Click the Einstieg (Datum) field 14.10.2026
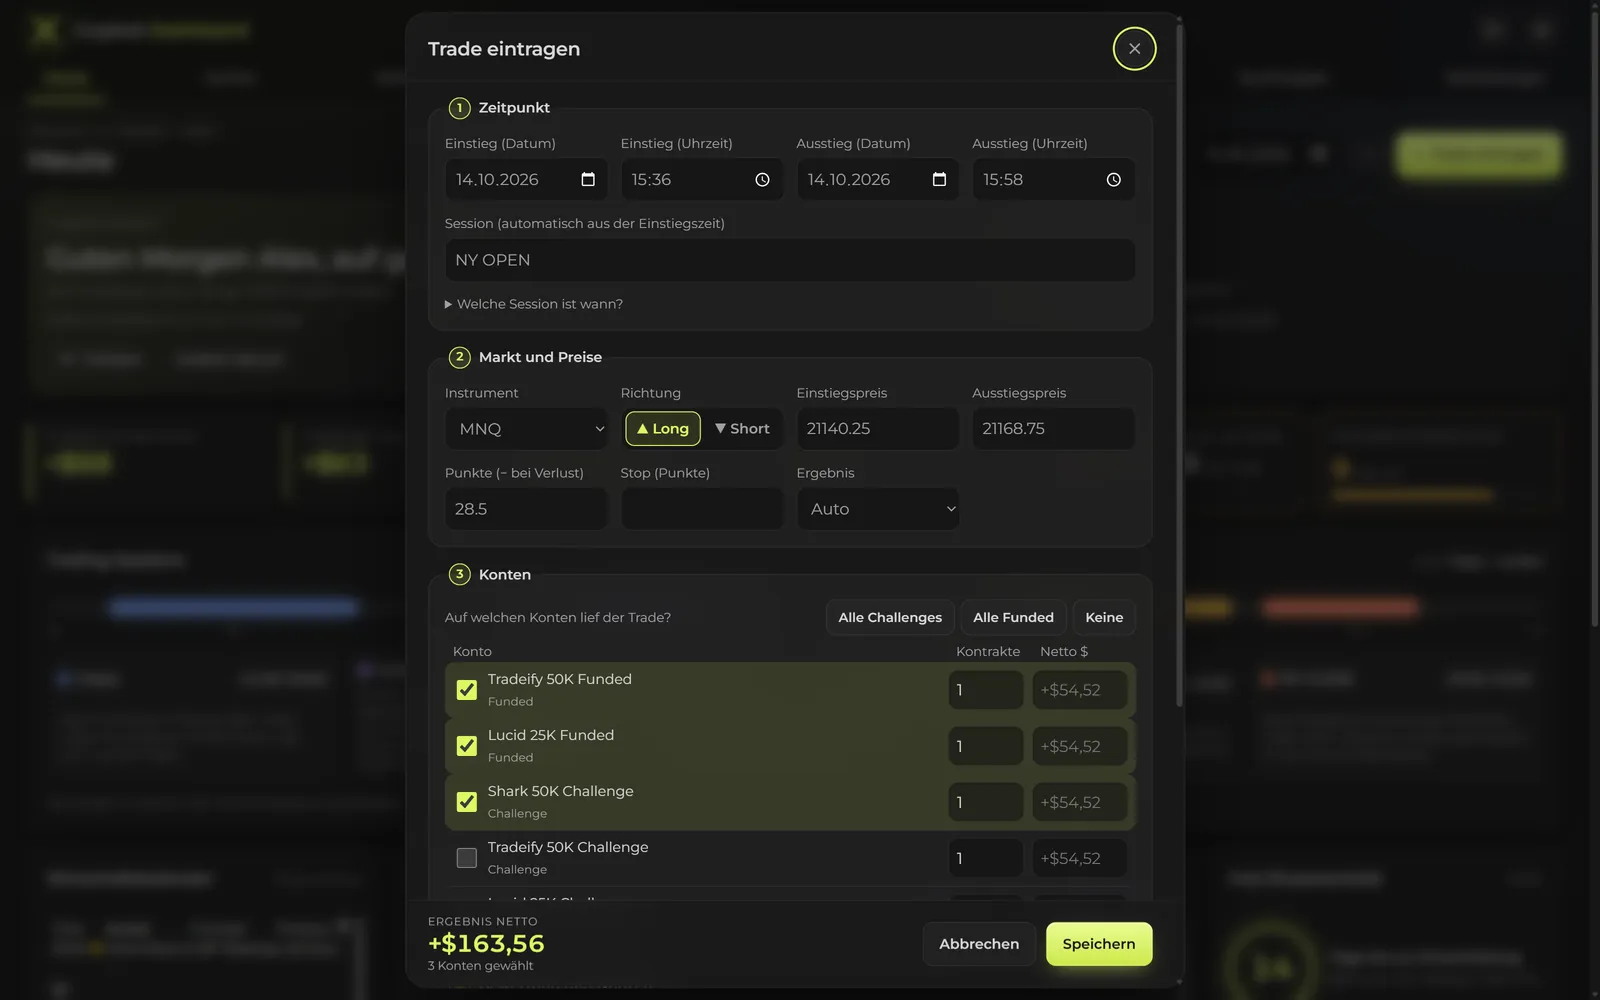This screenshot has width=1600, height=1000. tap(526, 179)
